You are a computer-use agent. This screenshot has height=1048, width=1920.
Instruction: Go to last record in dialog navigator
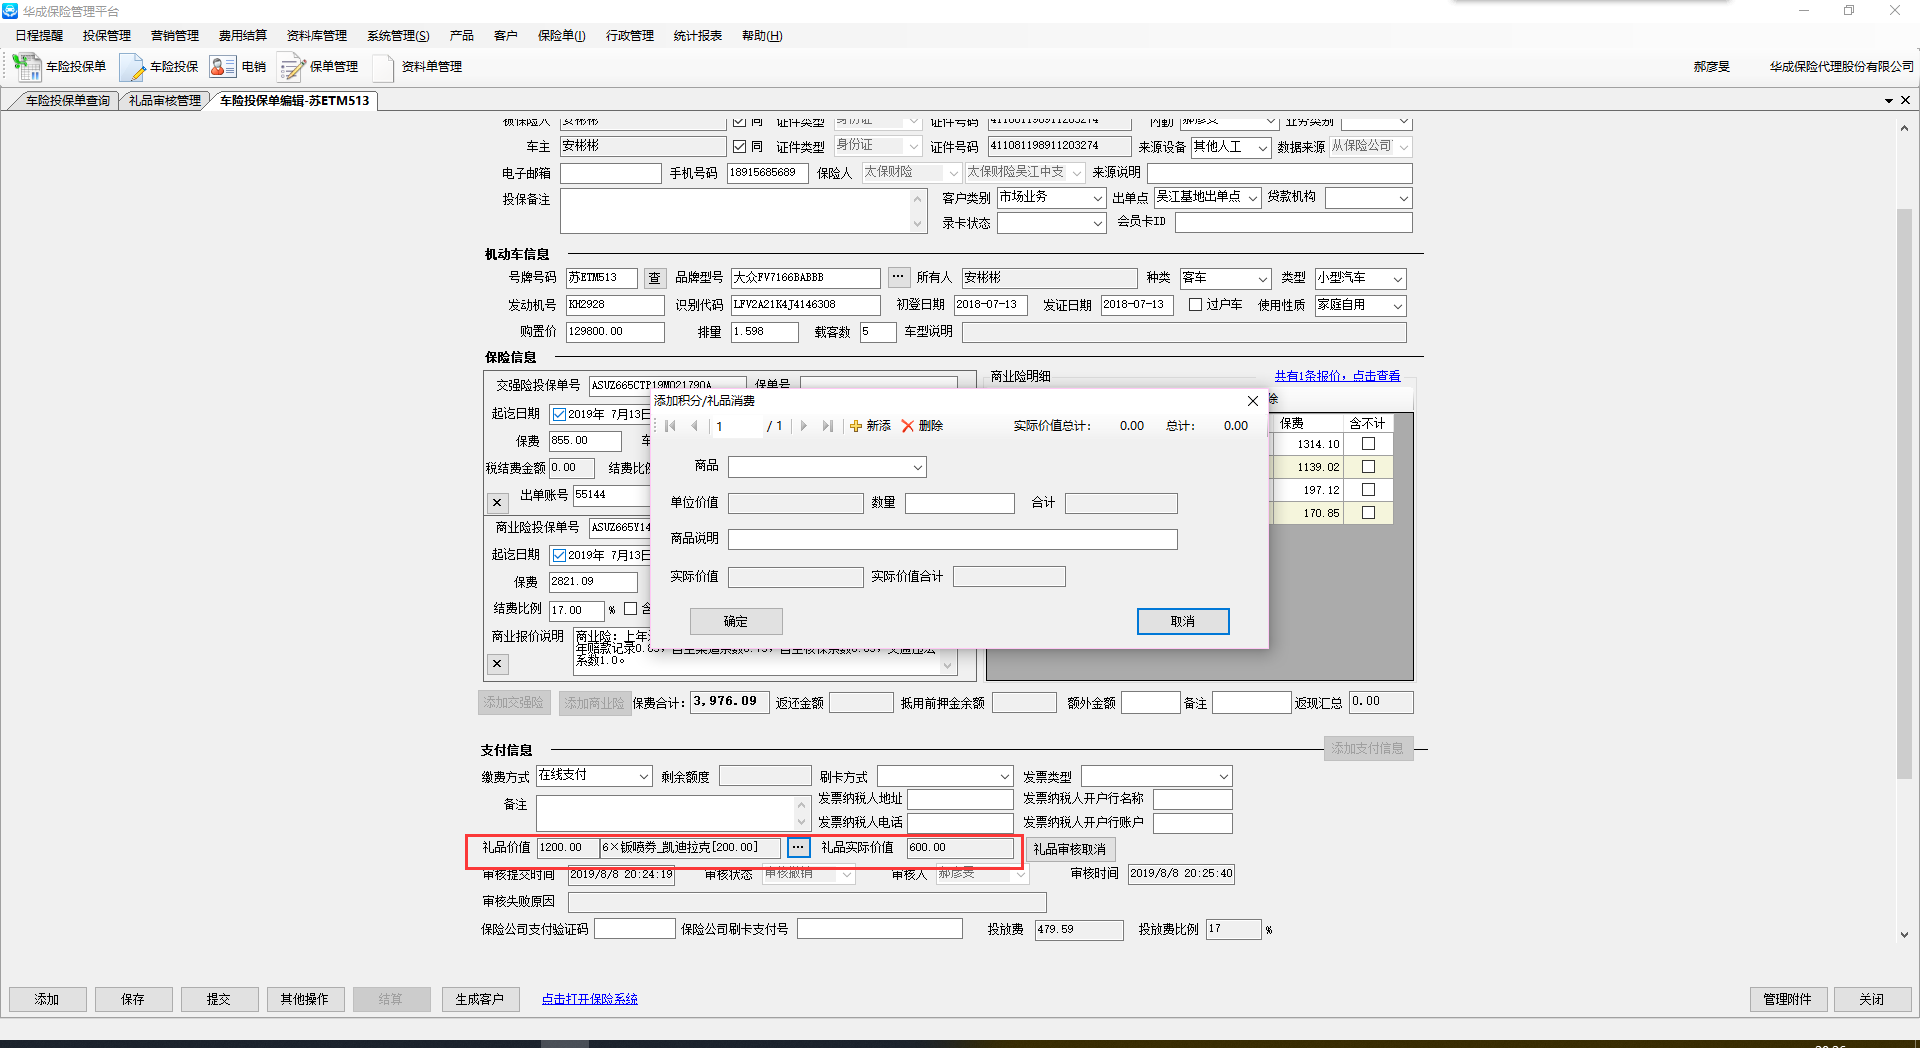pos(827,426)
